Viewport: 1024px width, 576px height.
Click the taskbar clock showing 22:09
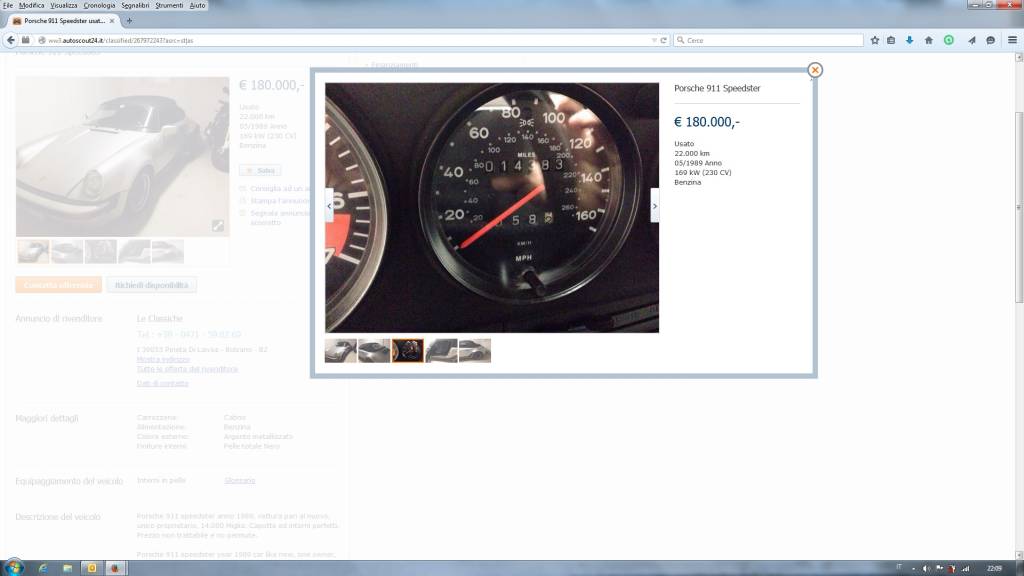[994, 569]
